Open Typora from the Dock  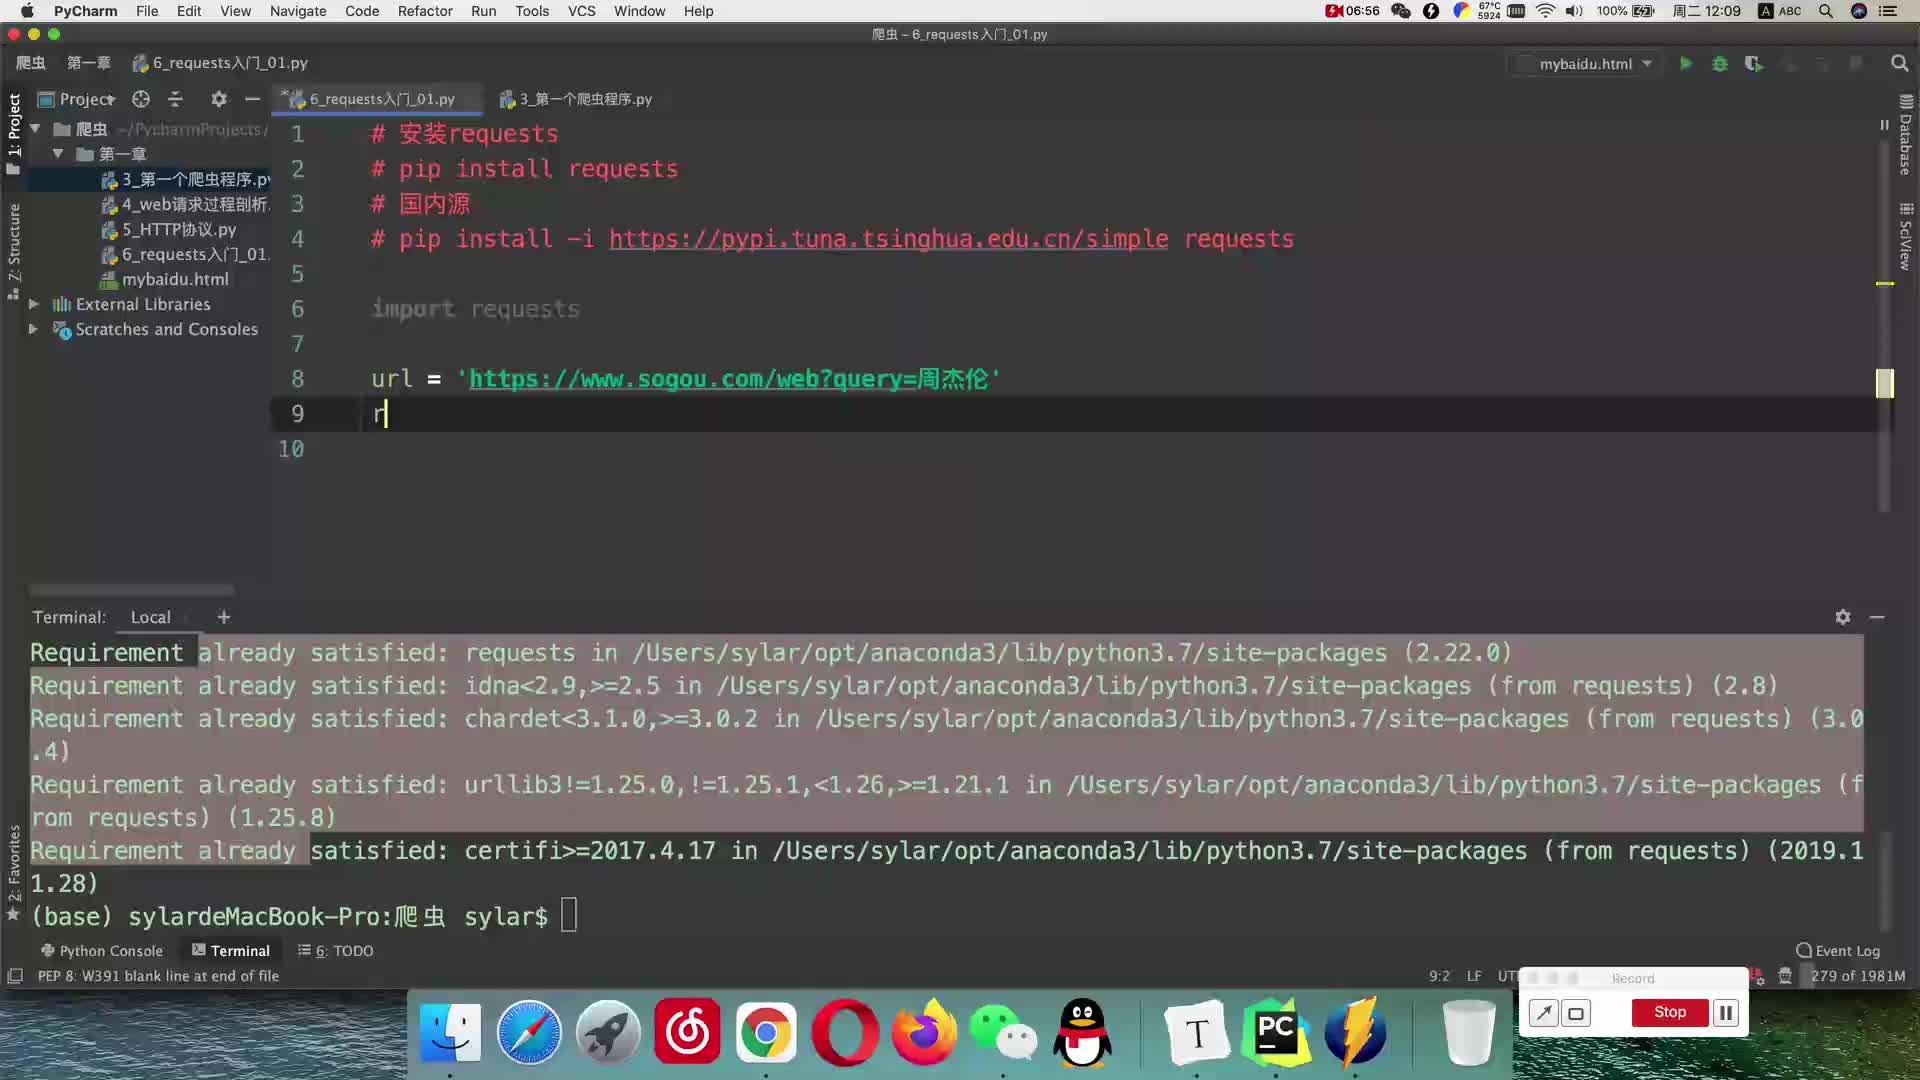point(1197,1033)
